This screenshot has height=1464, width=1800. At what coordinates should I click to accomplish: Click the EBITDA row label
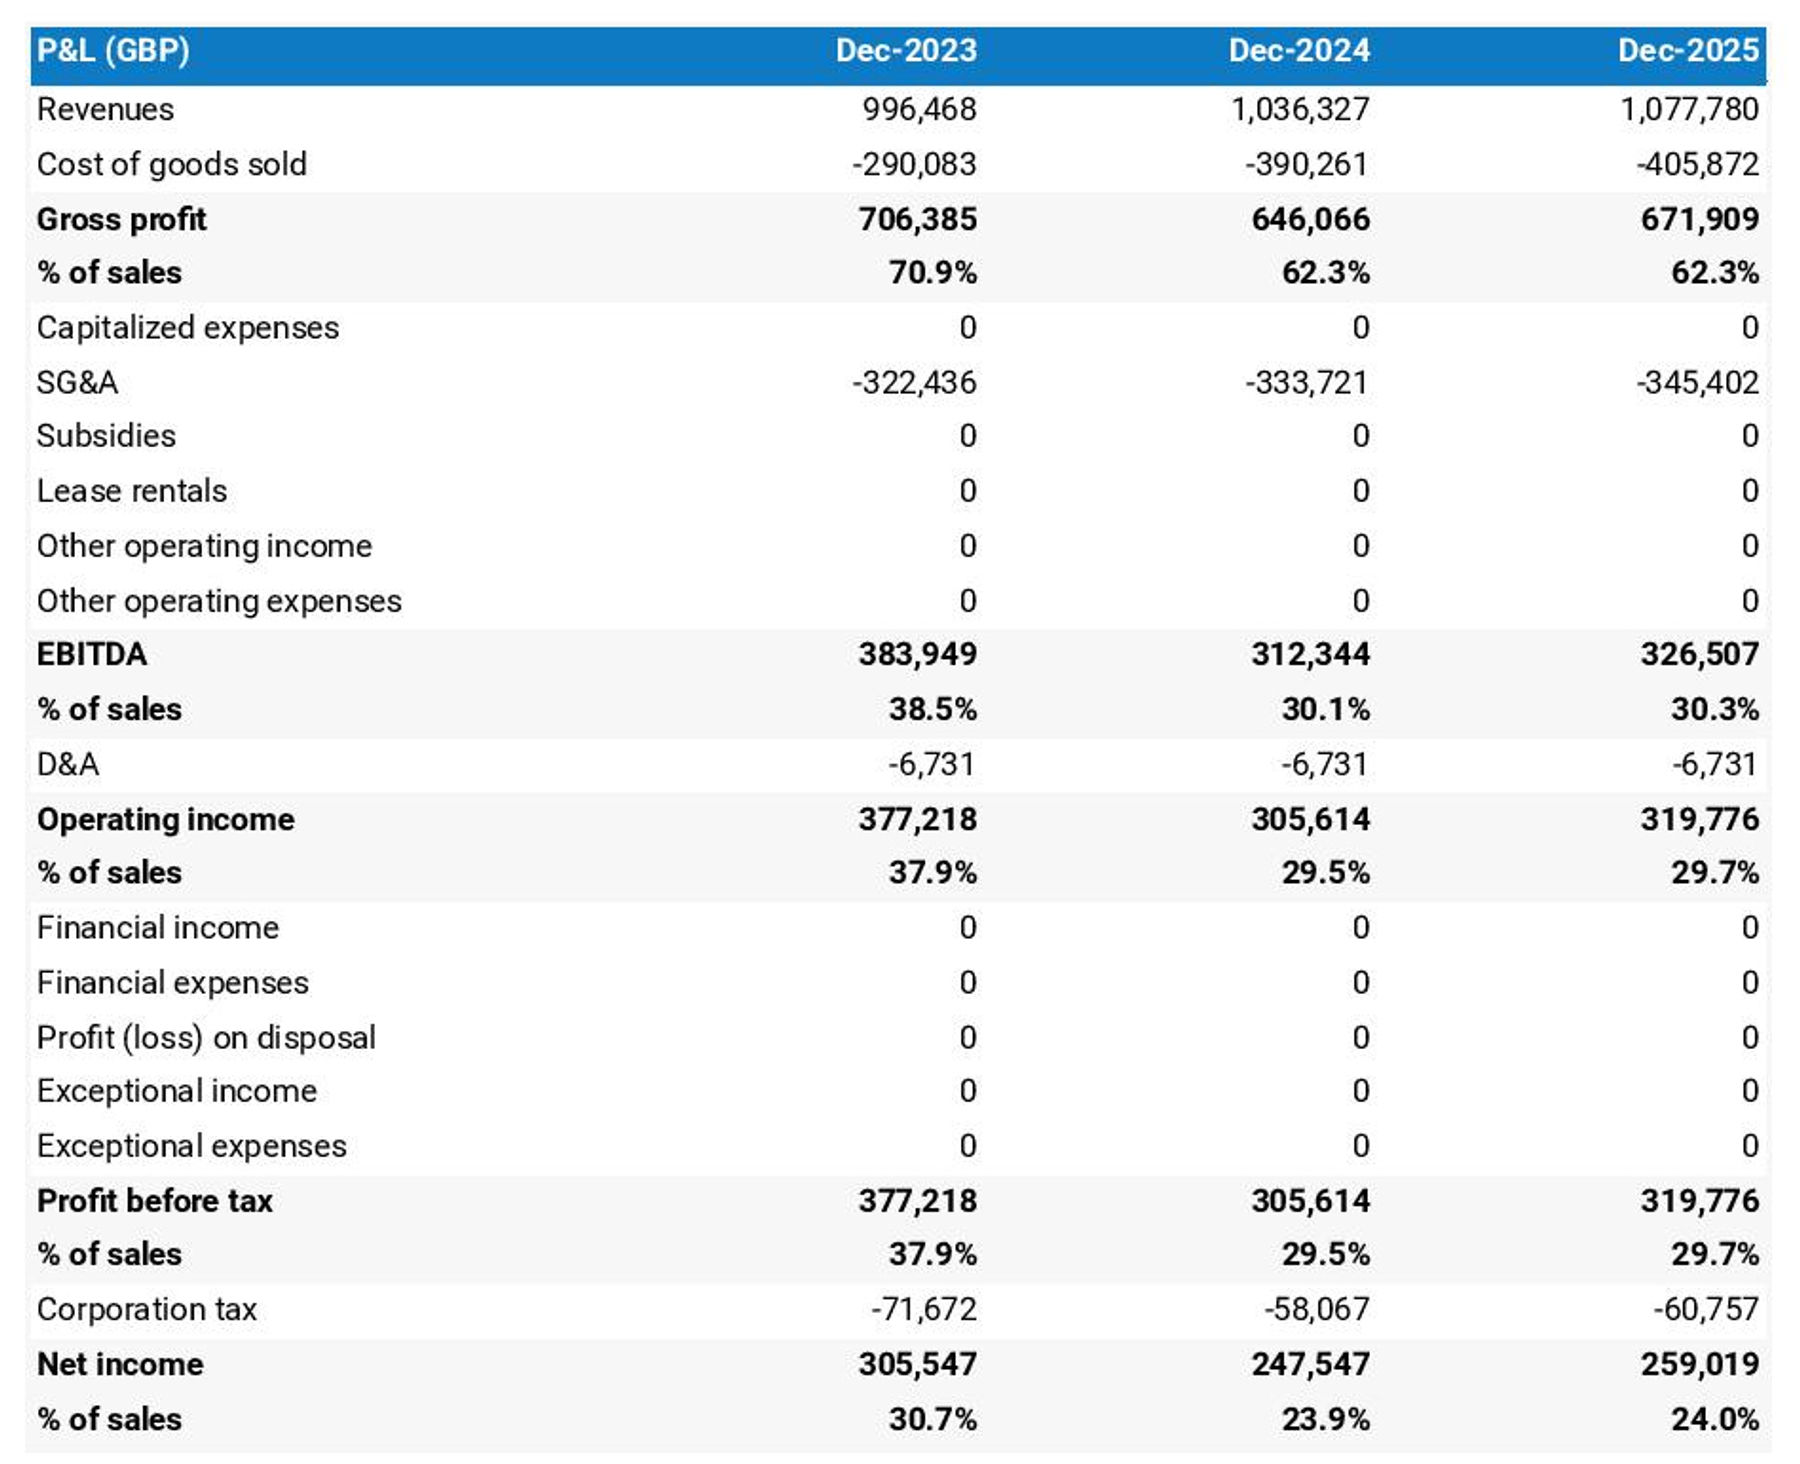pyautogui.click(x=91, y=654)
